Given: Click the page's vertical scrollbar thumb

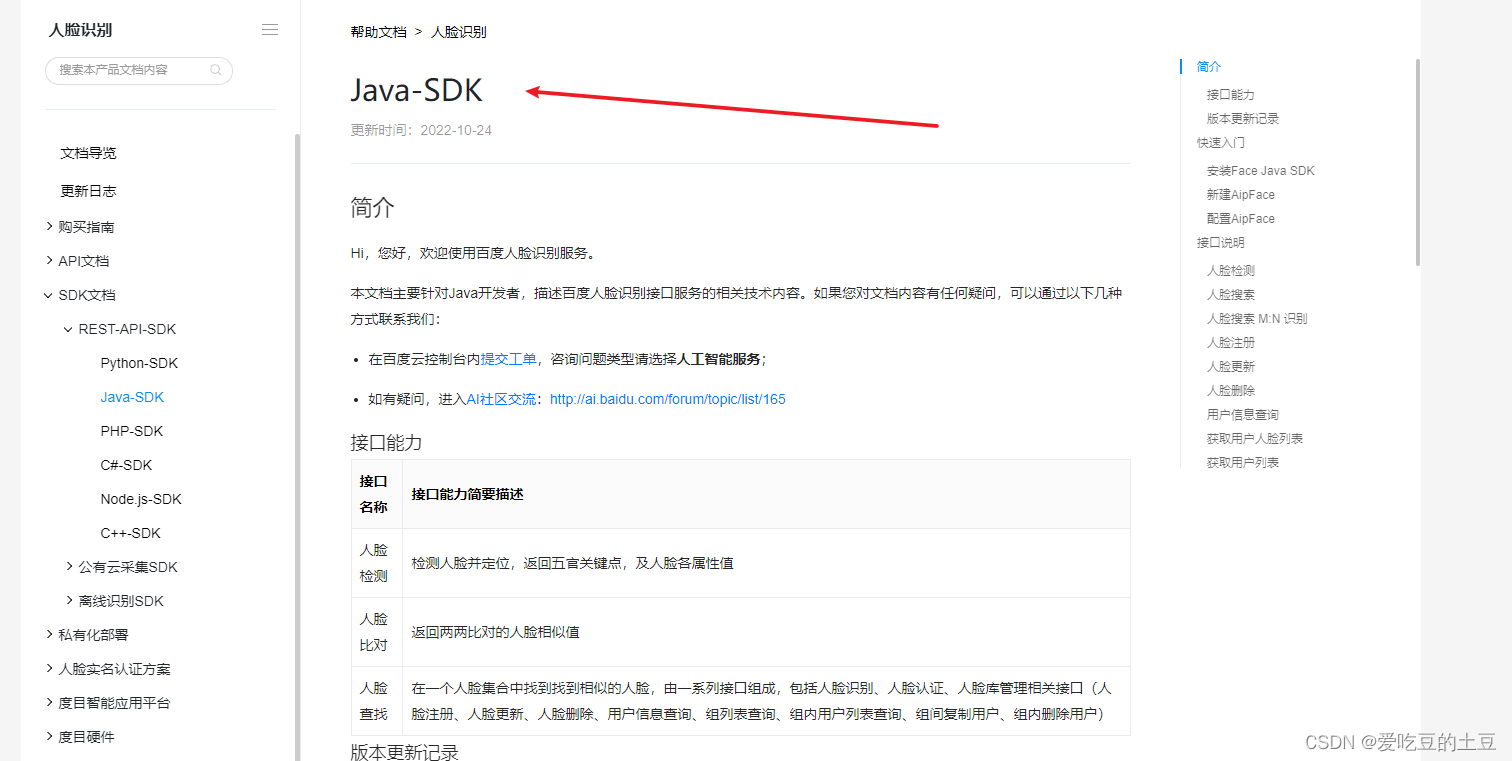Looking at the screenshot, I should tap(1417, 162).
